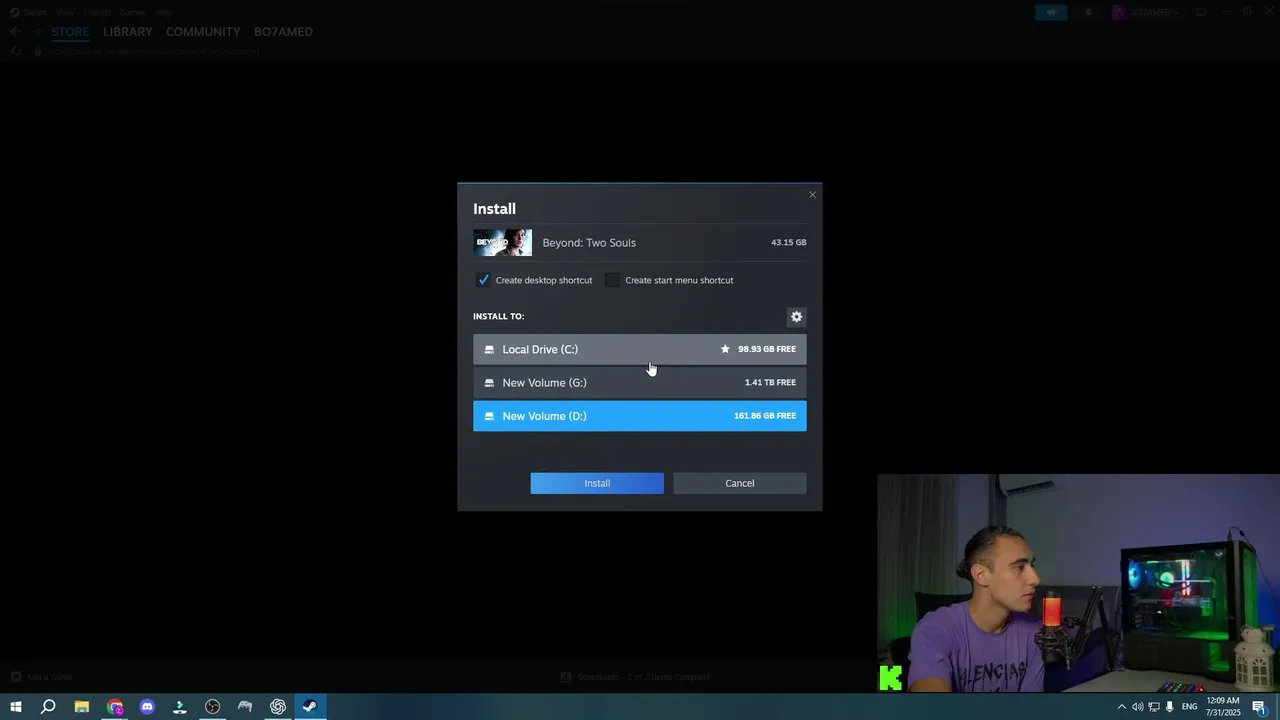This screenshot has width=1280, height=720.
Task: Open Google Chrome from the taskbar
Action: pos(114,707)
